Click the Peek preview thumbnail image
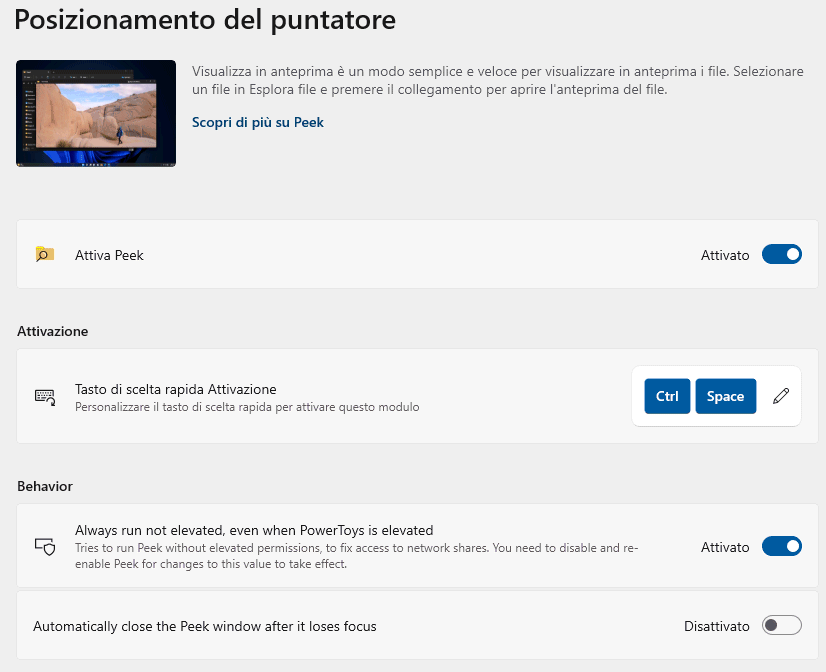Image resolution: width=826 pixels, height=672 pixels. coord(96,113)
